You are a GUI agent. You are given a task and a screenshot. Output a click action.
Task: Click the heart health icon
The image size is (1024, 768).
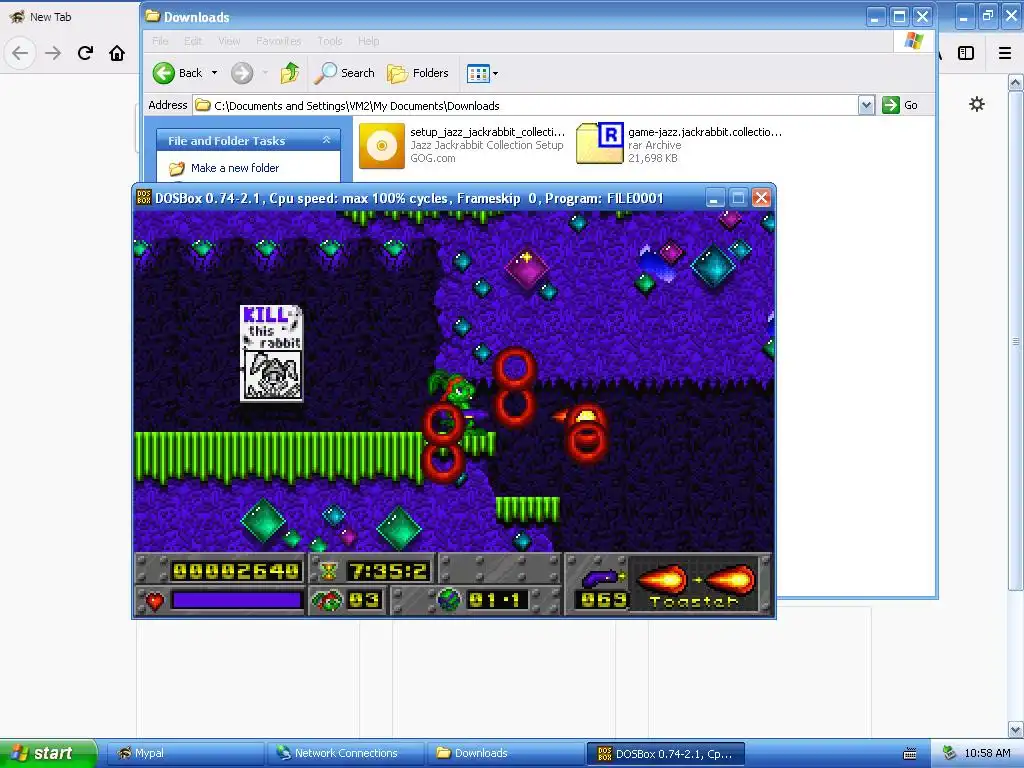tap(154, 600)
